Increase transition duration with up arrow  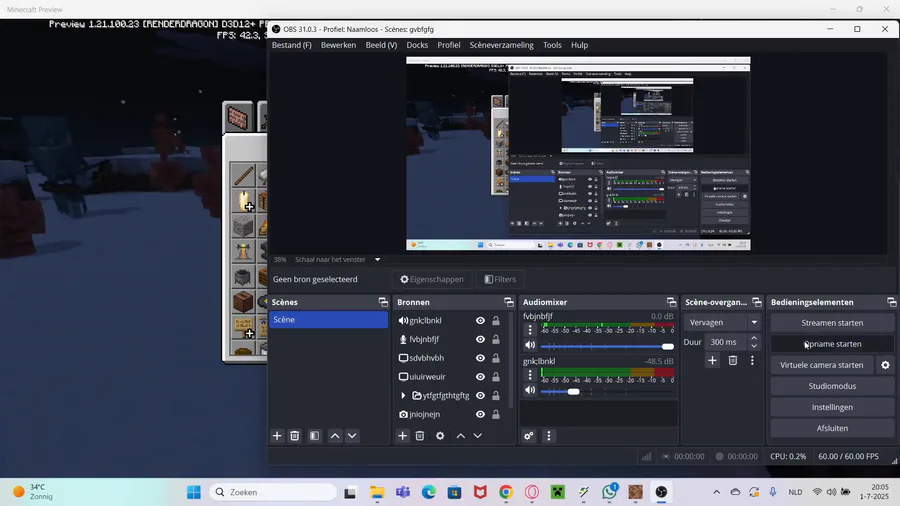coord(754,338)
